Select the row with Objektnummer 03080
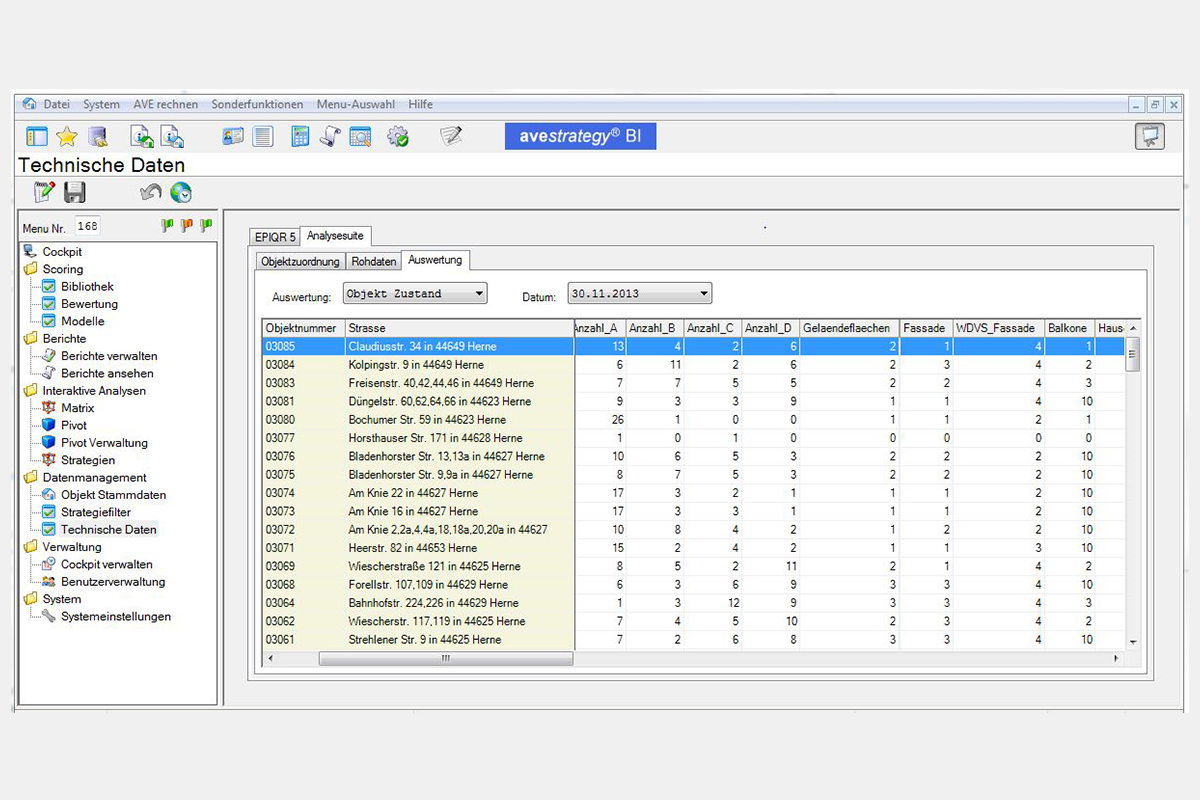Viewport: 1200px width, 800px height. [x=694, y=420]
